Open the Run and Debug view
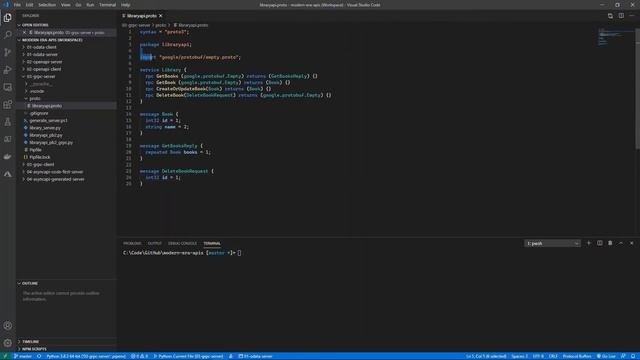This screenshot has height=360, width=640. [7, 70]
